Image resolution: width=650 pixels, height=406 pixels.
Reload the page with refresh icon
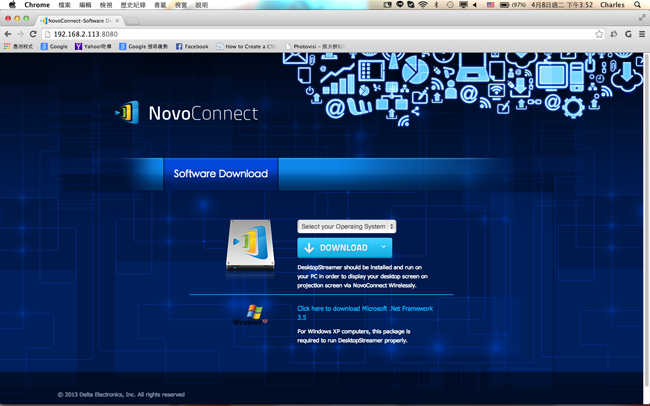(x=33, y=34)
